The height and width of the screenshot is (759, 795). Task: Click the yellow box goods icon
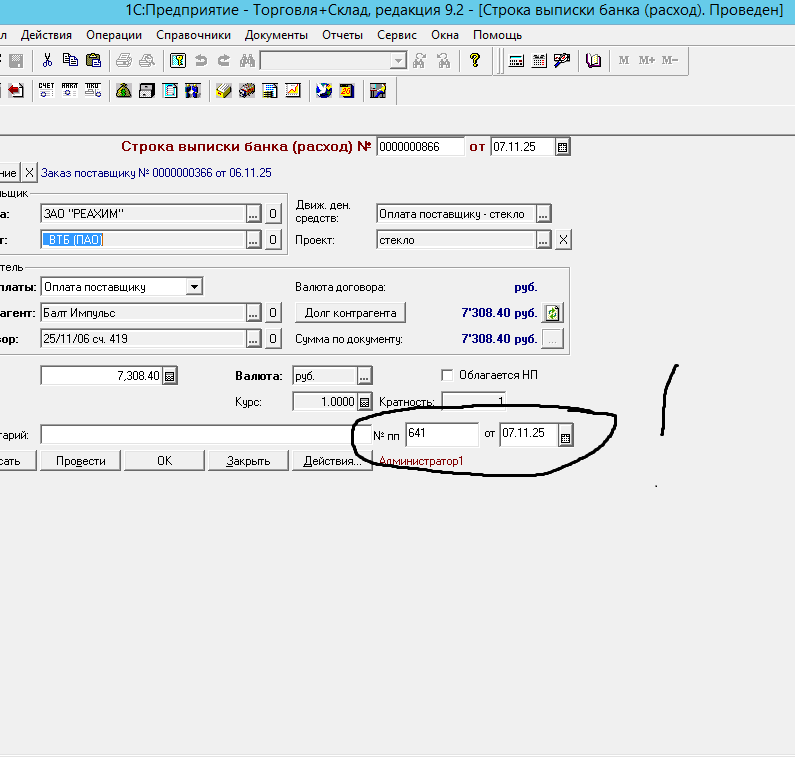pyautogui.click(x=224, y=91)
